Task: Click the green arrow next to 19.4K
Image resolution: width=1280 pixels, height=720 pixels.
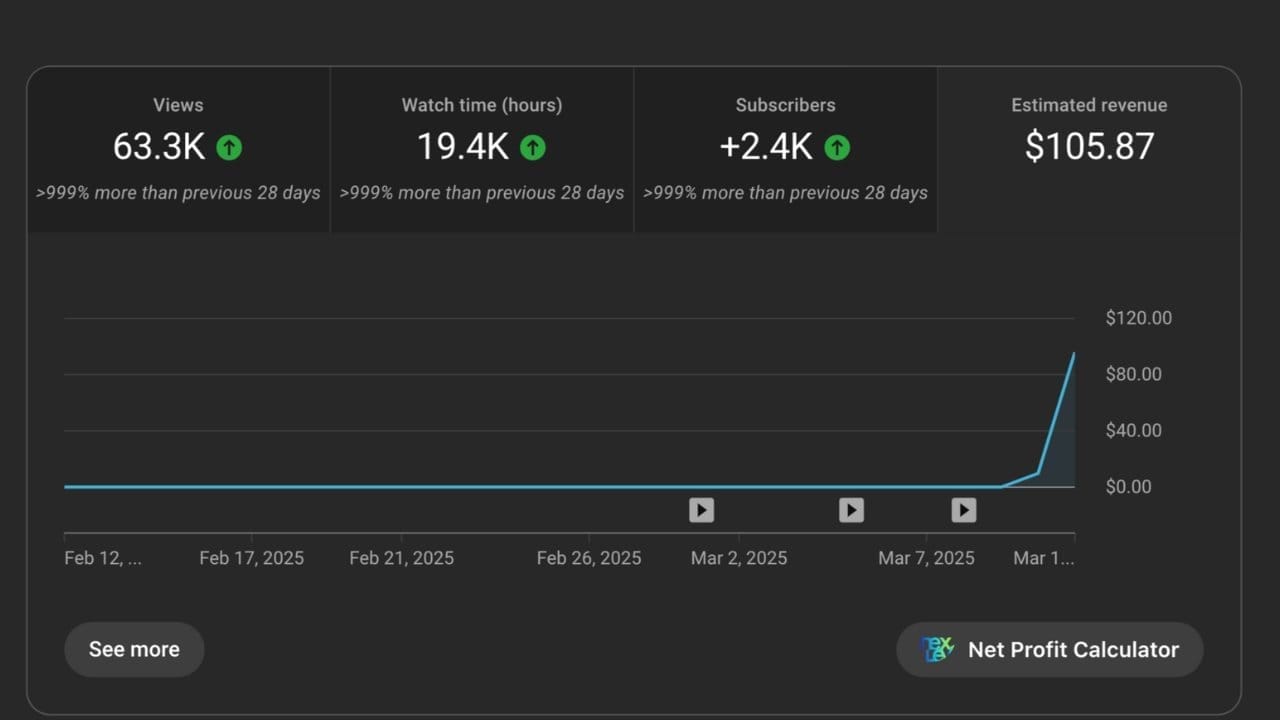Action: click(x=533, y=148)
